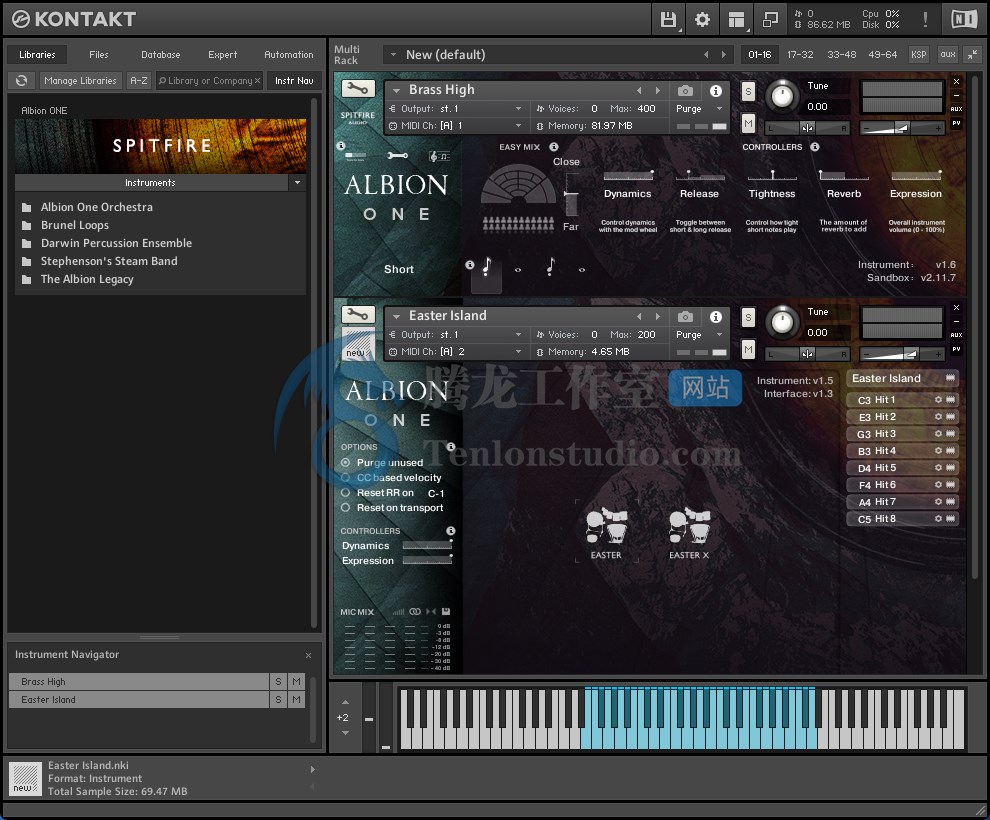Image resolution: width=990 pixels, height=820 pixels.
Task: Open Easter Island instrument name dropdown
Action: click(397, 316)
